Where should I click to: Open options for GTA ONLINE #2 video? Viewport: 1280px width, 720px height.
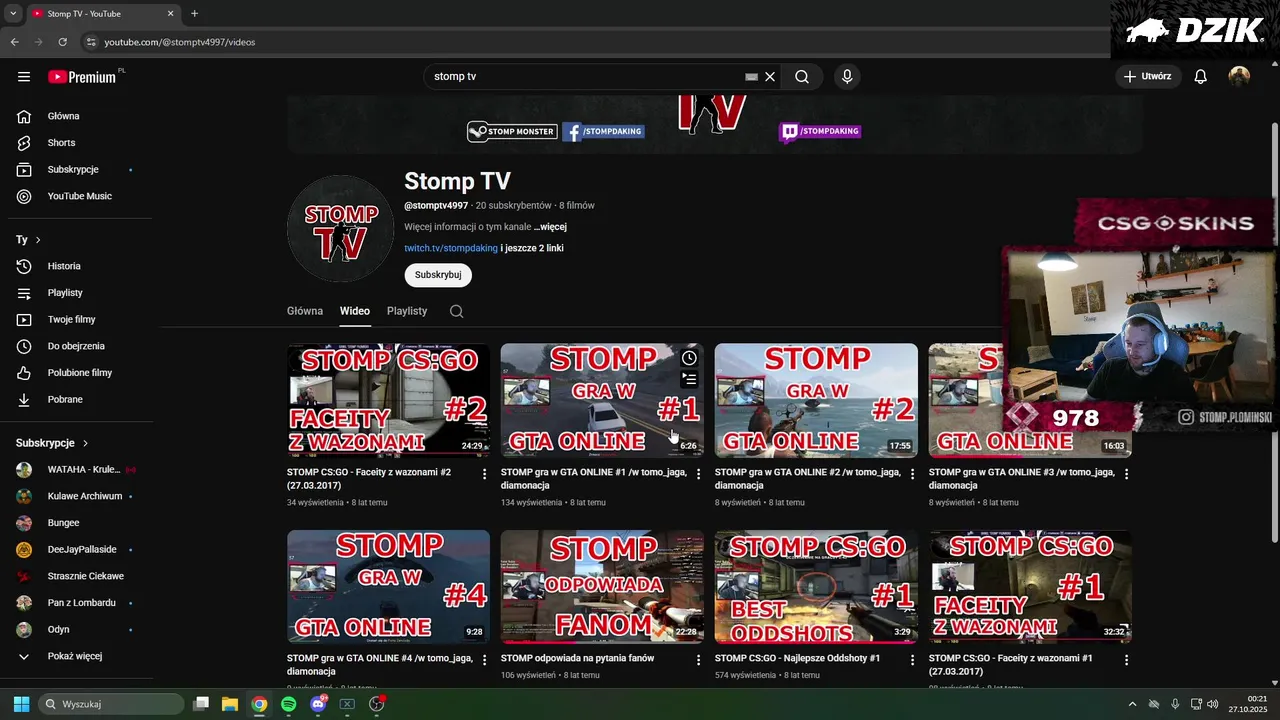913,474
